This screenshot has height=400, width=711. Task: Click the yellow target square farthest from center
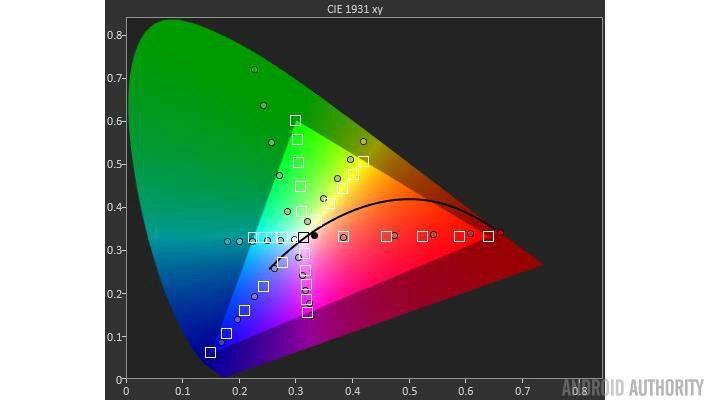click(x=363, y=161)
